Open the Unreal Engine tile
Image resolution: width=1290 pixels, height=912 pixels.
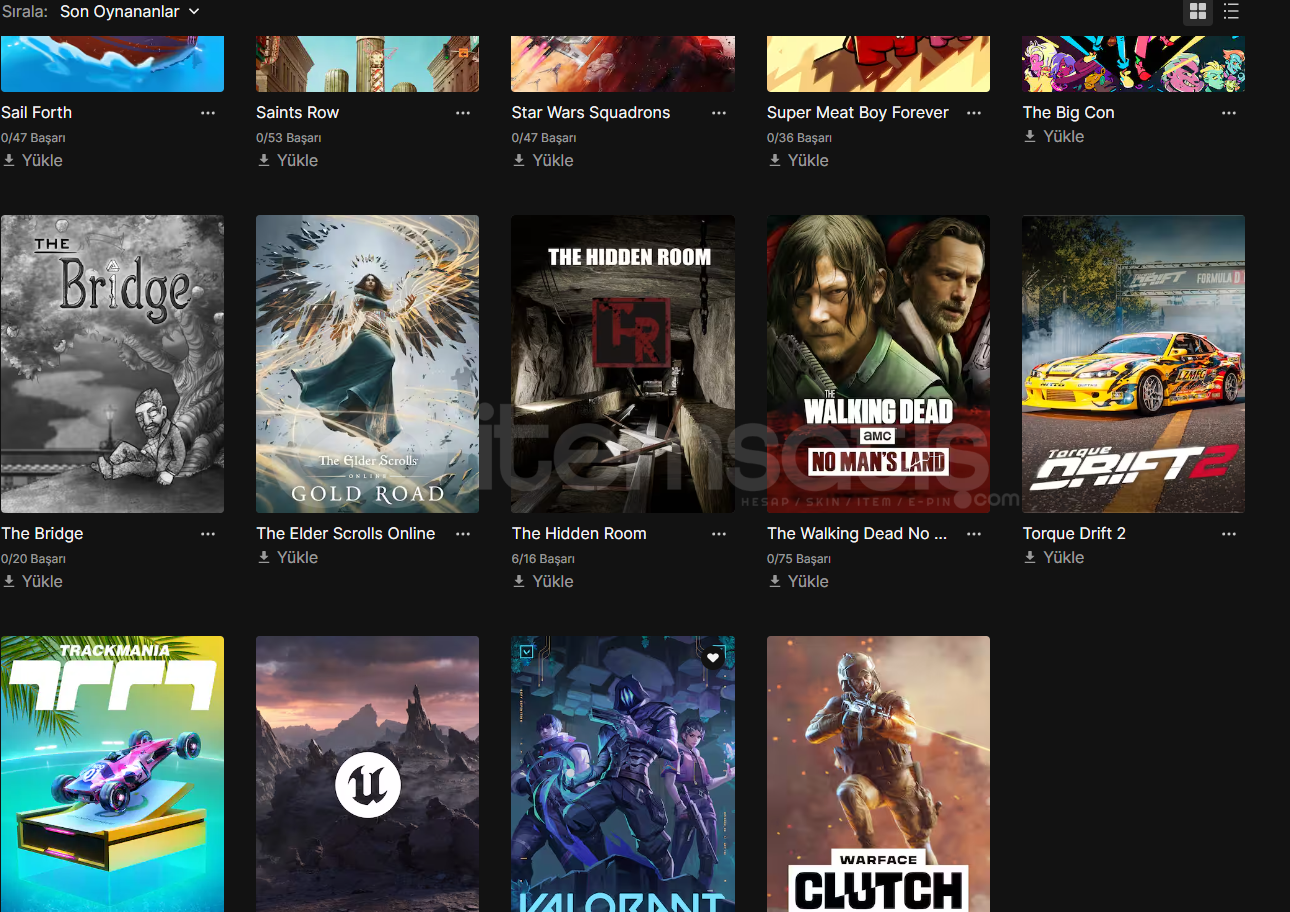367,774
